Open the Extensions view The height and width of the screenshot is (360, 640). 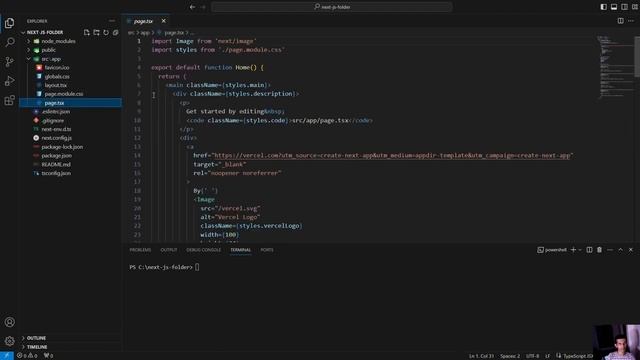[x=9, y=100]
